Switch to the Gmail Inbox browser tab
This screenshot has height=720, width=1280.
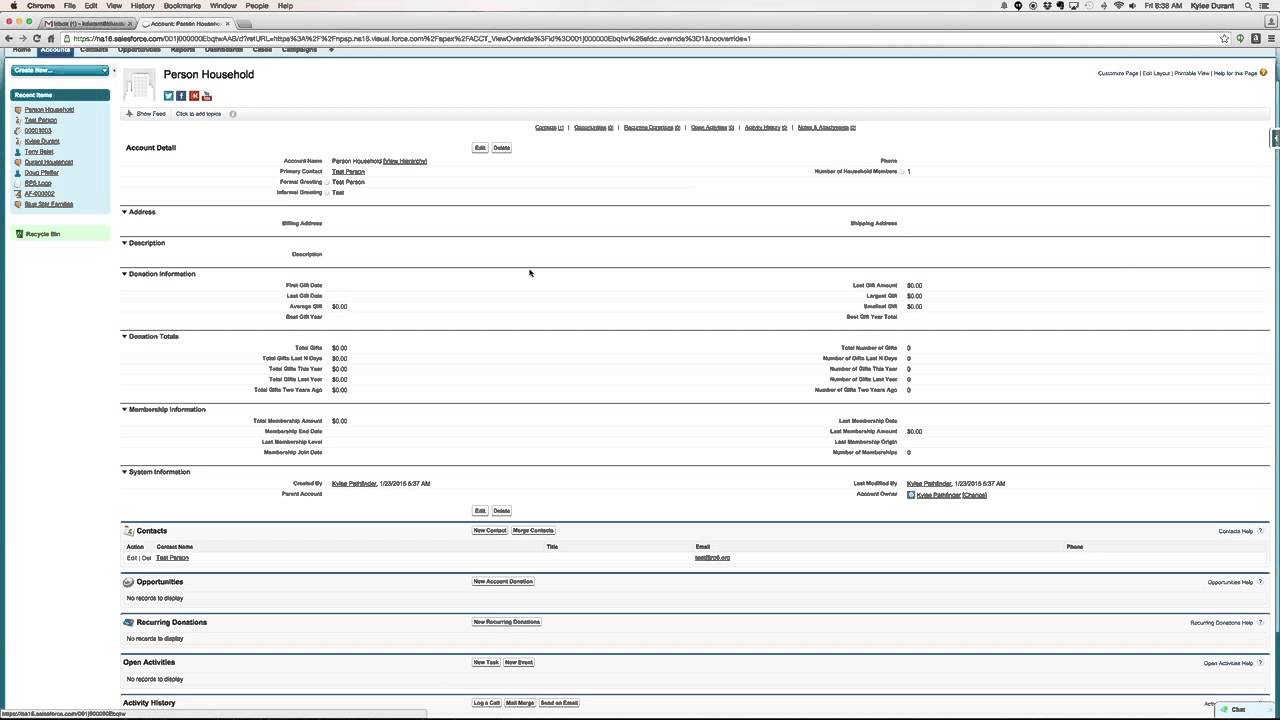88,23
